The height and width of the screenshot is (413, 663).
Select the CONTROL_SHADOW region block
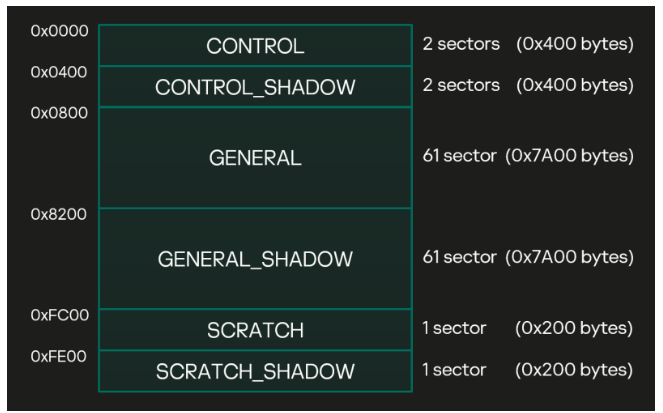point(255,87)
